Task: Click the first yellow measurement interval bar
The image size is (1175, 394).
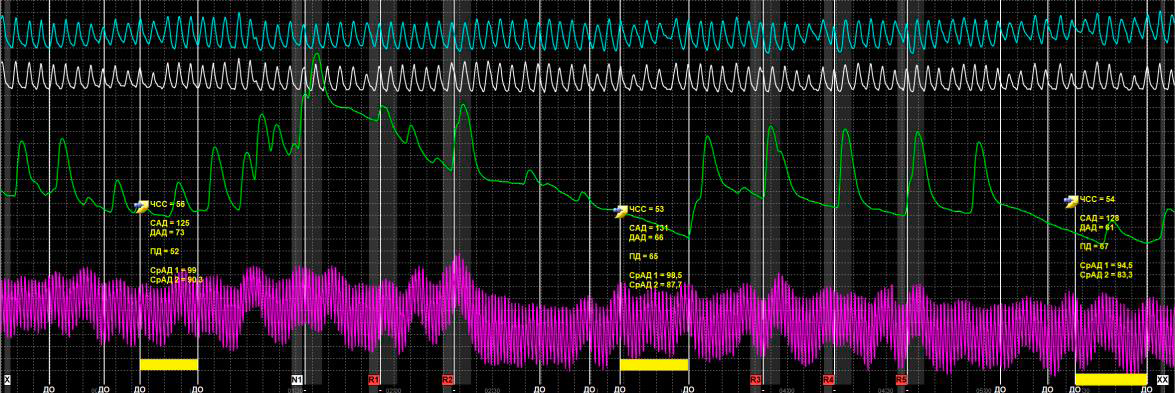Action: 169,365
